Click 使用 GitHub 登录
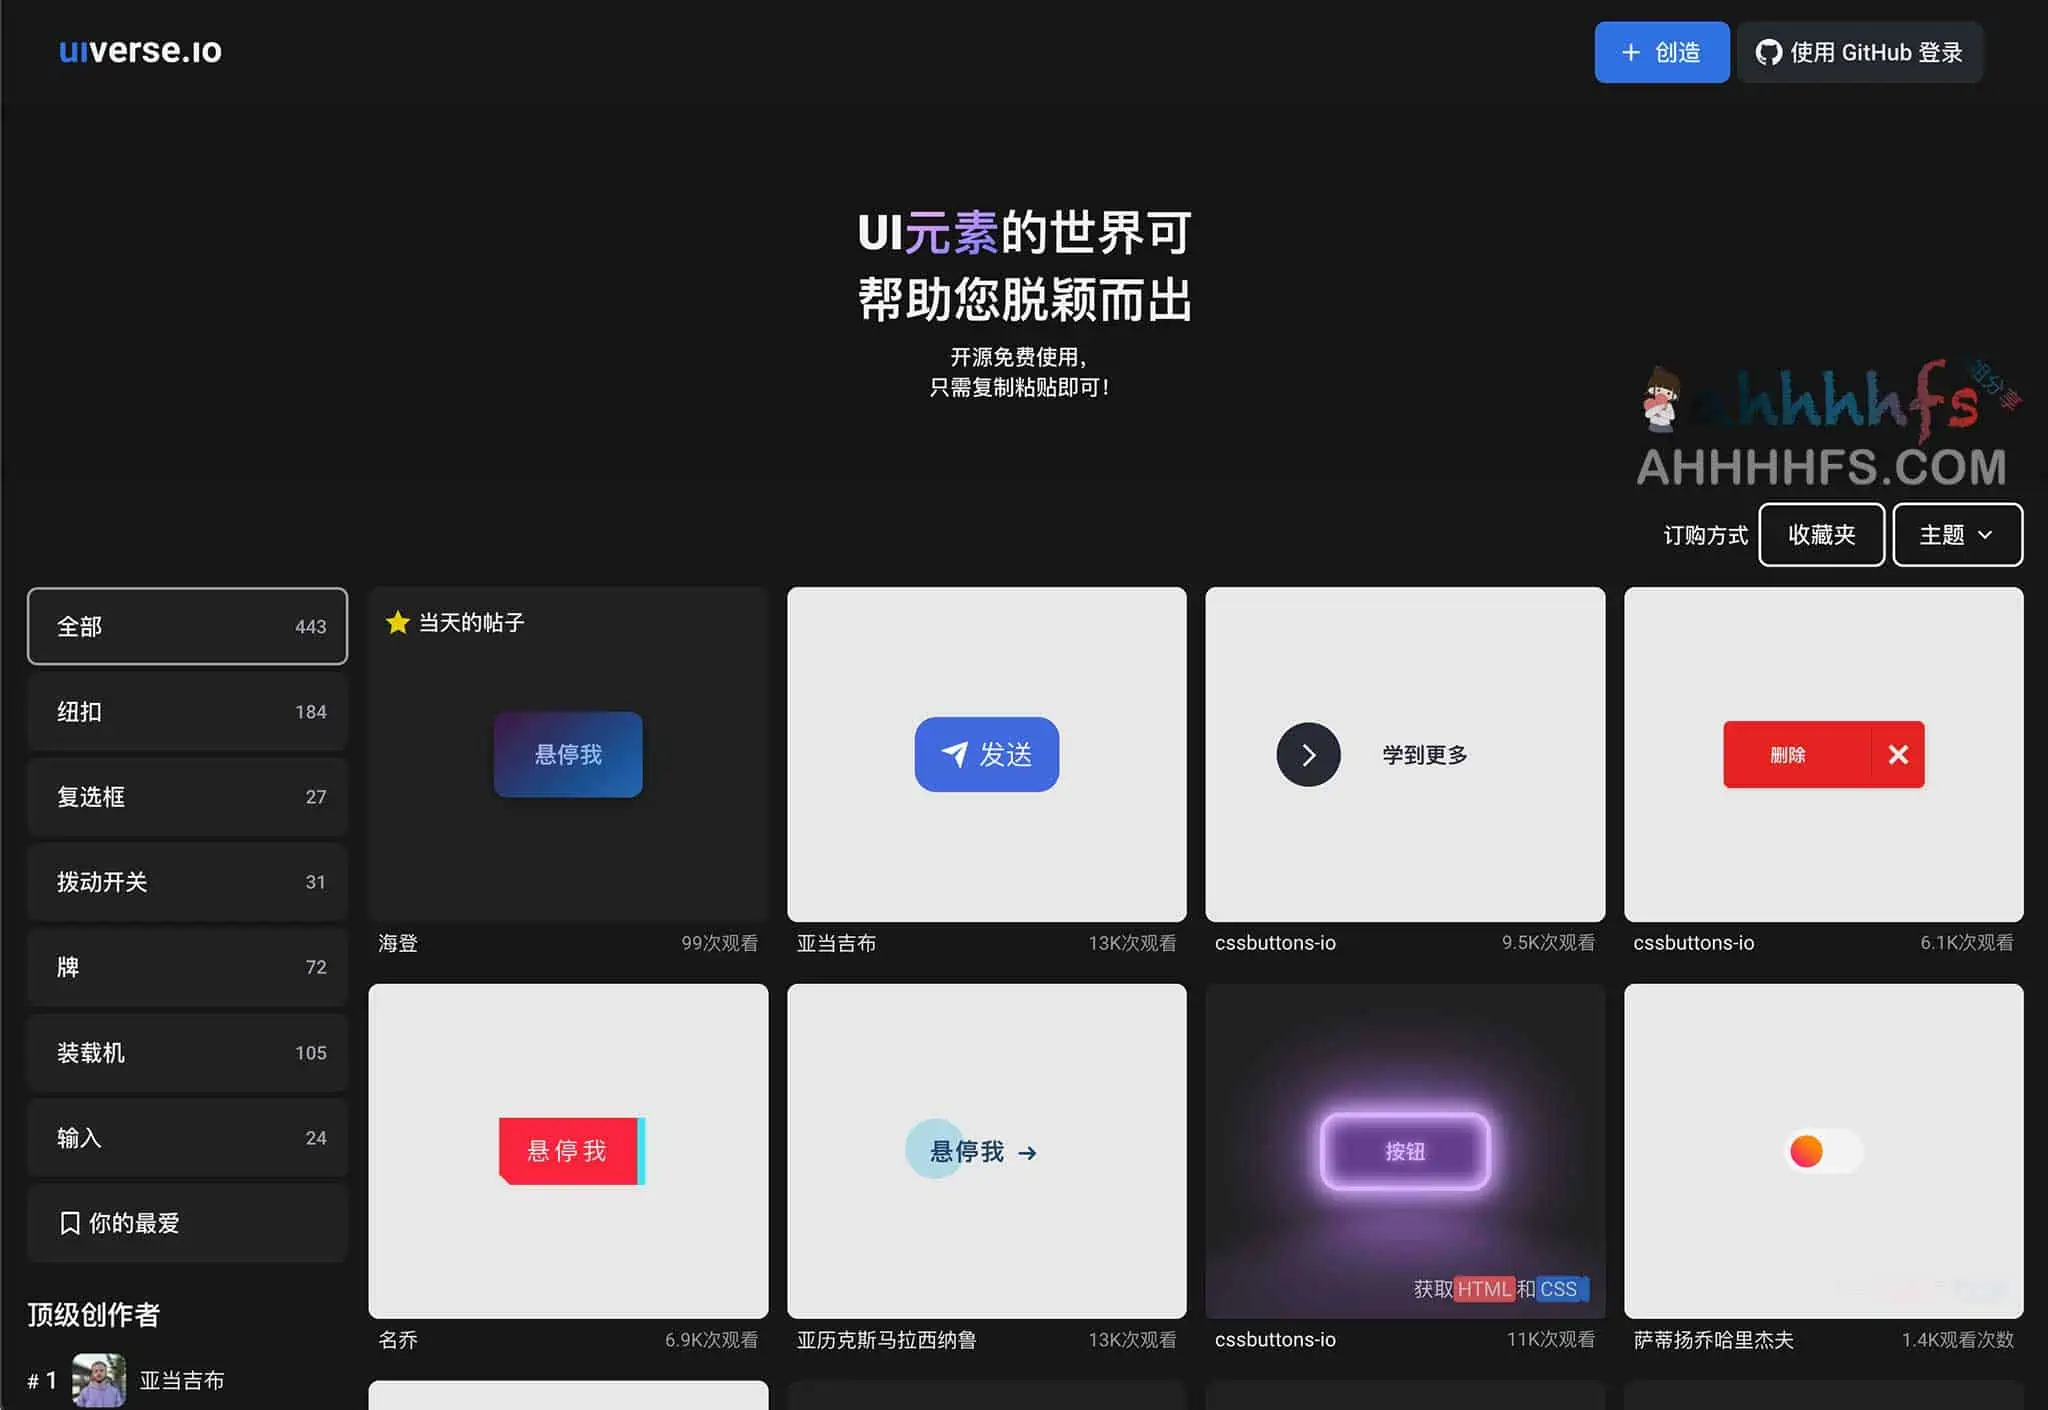Image resolution: width=2048 pixels, height=1410 pixels. pyautogui.click(x=1860, y=52)
